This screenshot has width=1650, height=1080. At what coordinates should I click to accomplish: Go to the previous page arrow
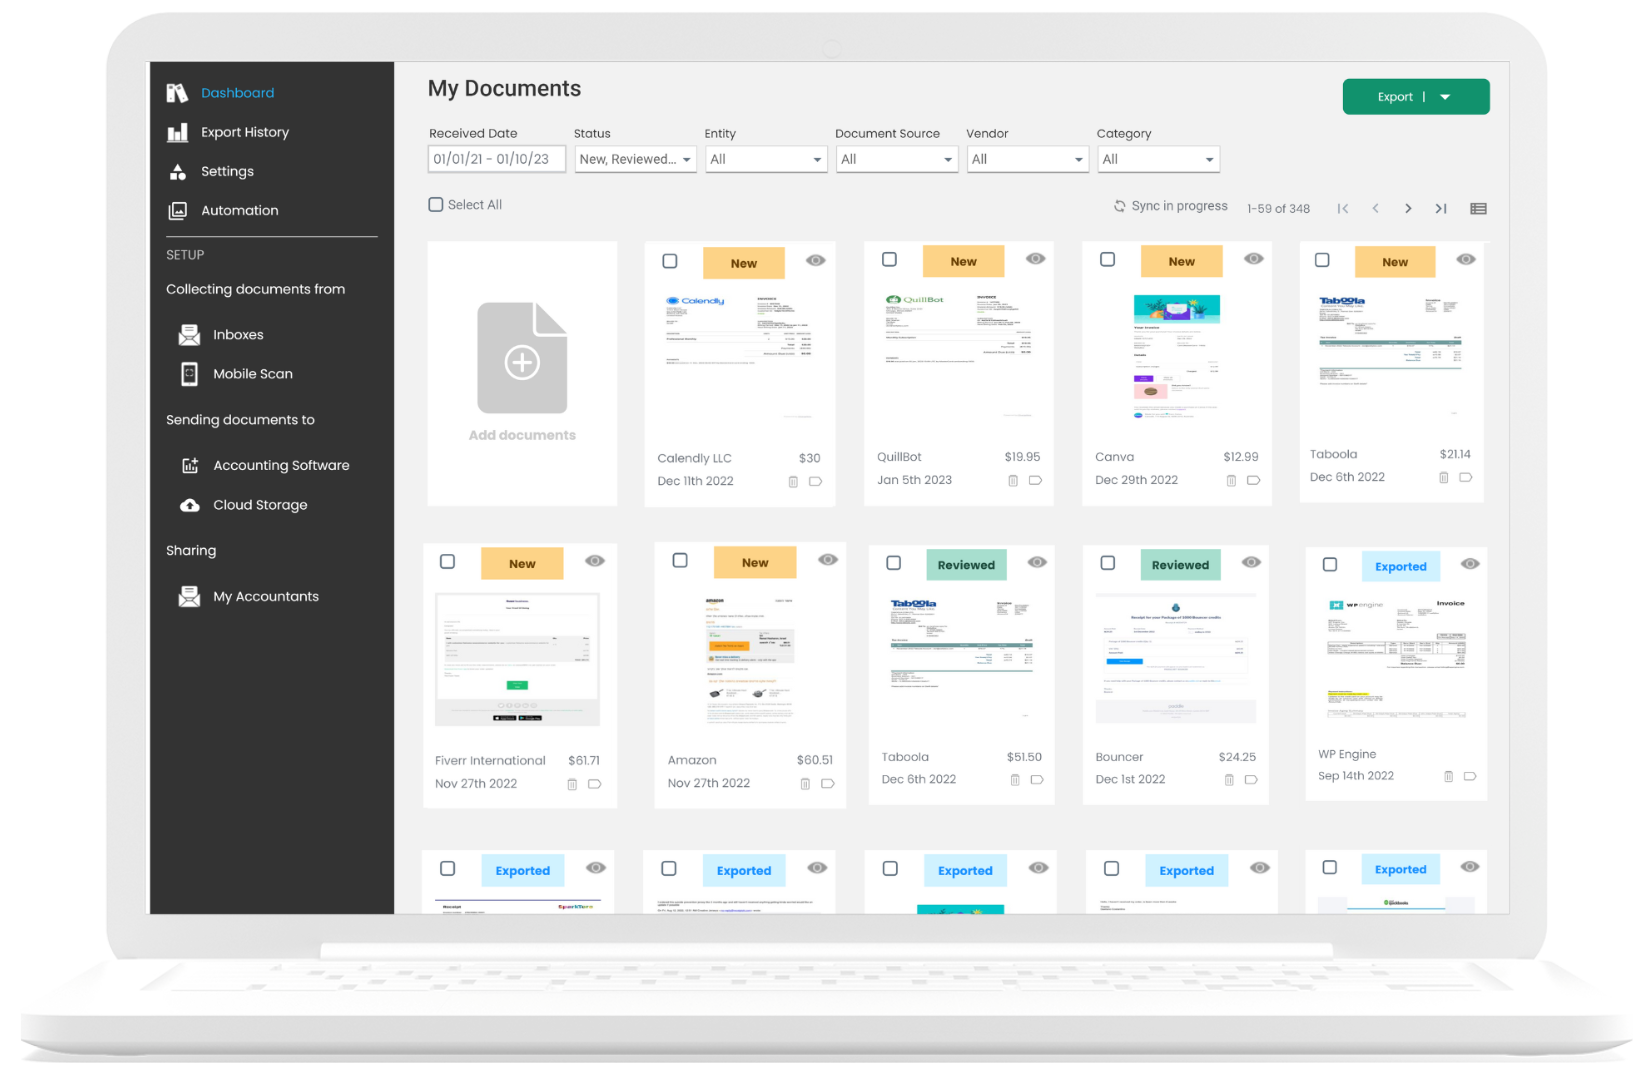pyautogui.click(x=1376, y=209)
